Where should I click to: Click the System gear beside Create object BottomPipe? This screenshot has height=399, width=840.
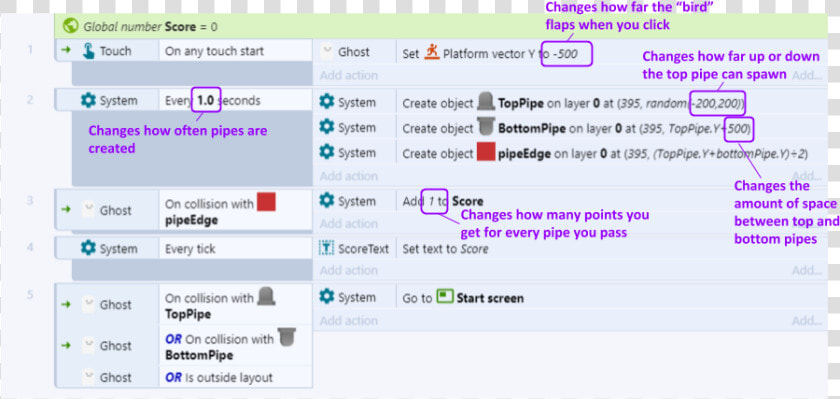pos(327,127)
